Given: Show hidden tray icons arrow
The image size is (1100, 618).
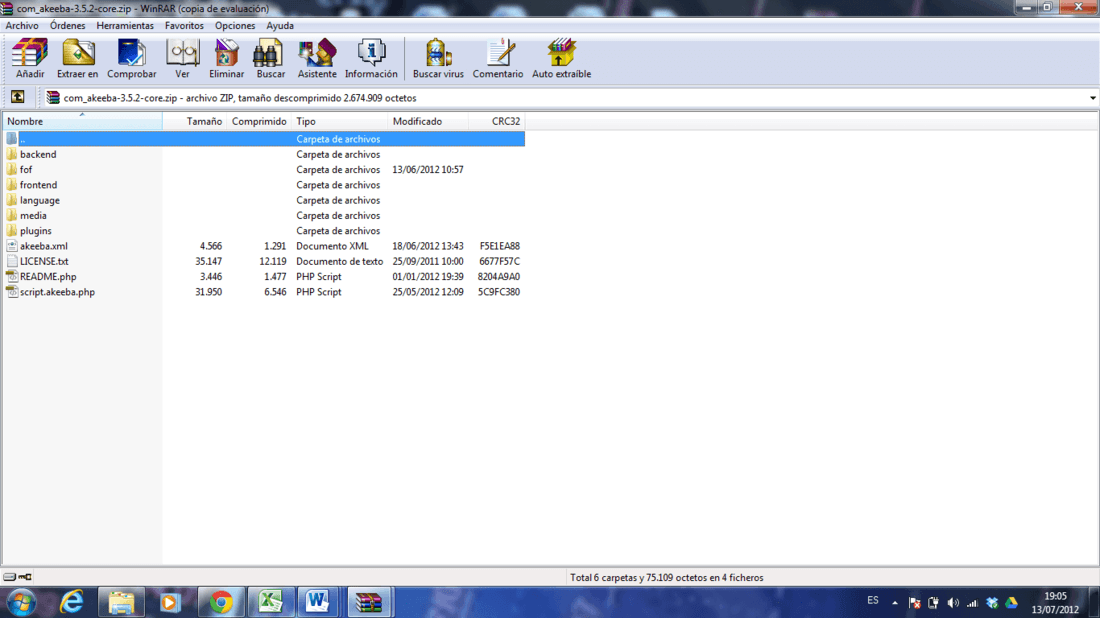Looking at the screenshot, I should [x=894, y=603].
